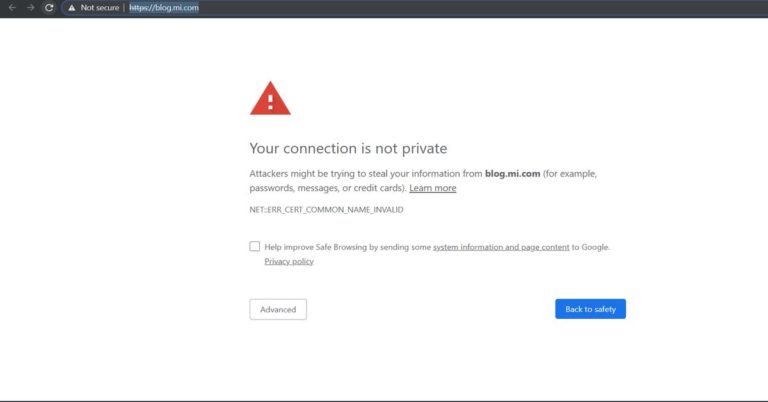Click the "Not secure" label in address bar

point(100,8)
